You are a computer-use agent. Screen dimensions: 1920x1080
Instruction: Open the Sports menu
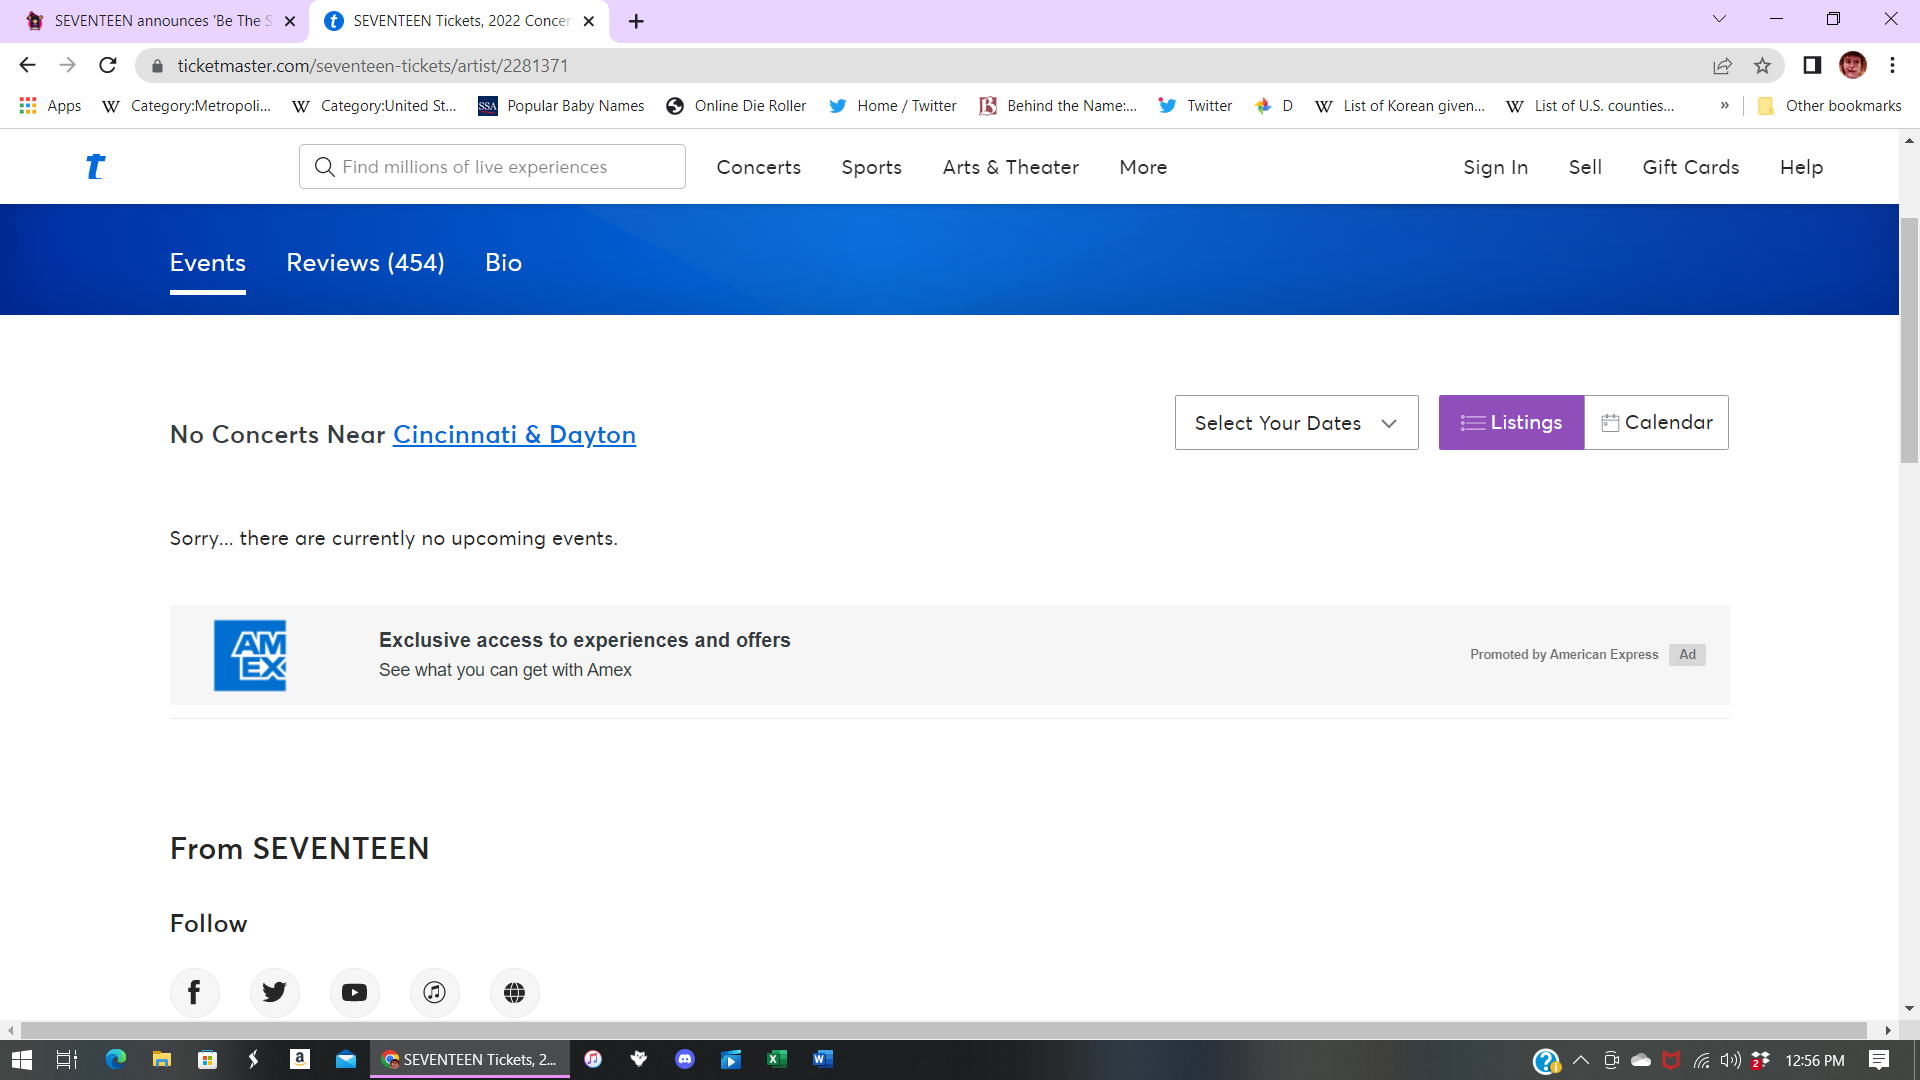871,168
